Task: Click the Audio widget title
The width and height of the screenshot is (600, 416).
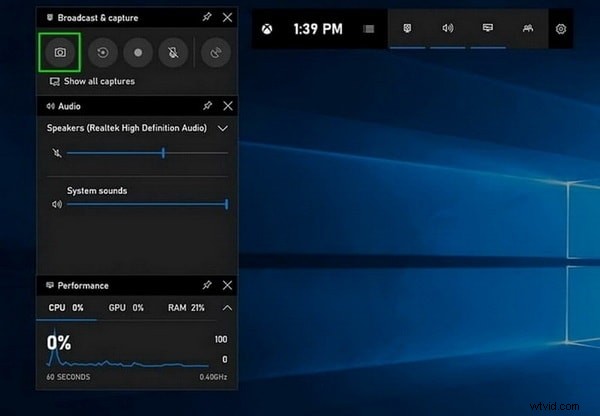Action: [69, 106]
